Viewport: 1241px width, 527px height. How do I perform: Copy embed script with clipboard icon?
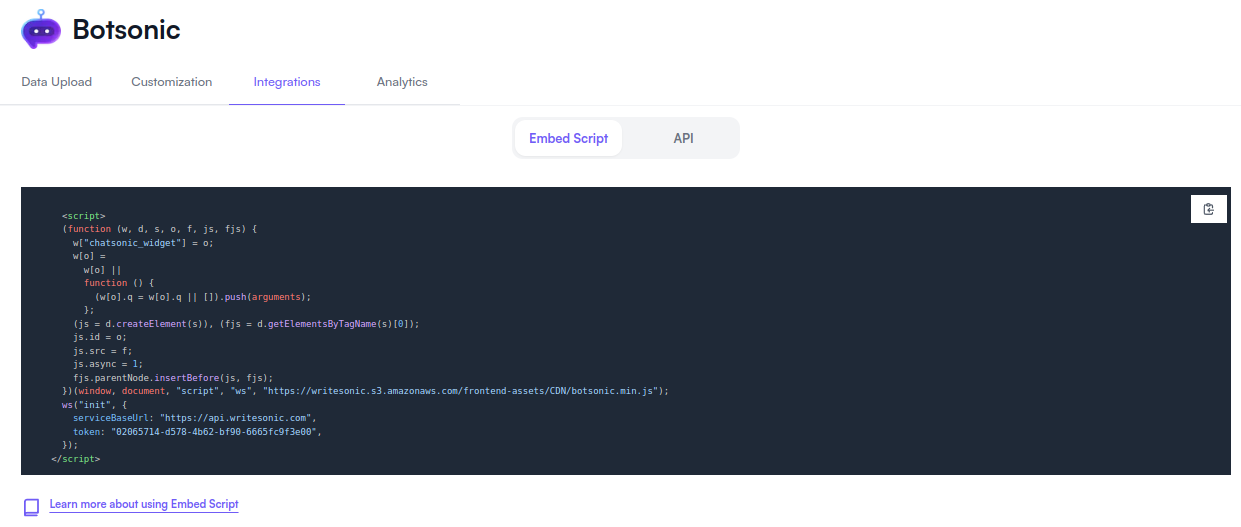click(x=1209, y=209)
